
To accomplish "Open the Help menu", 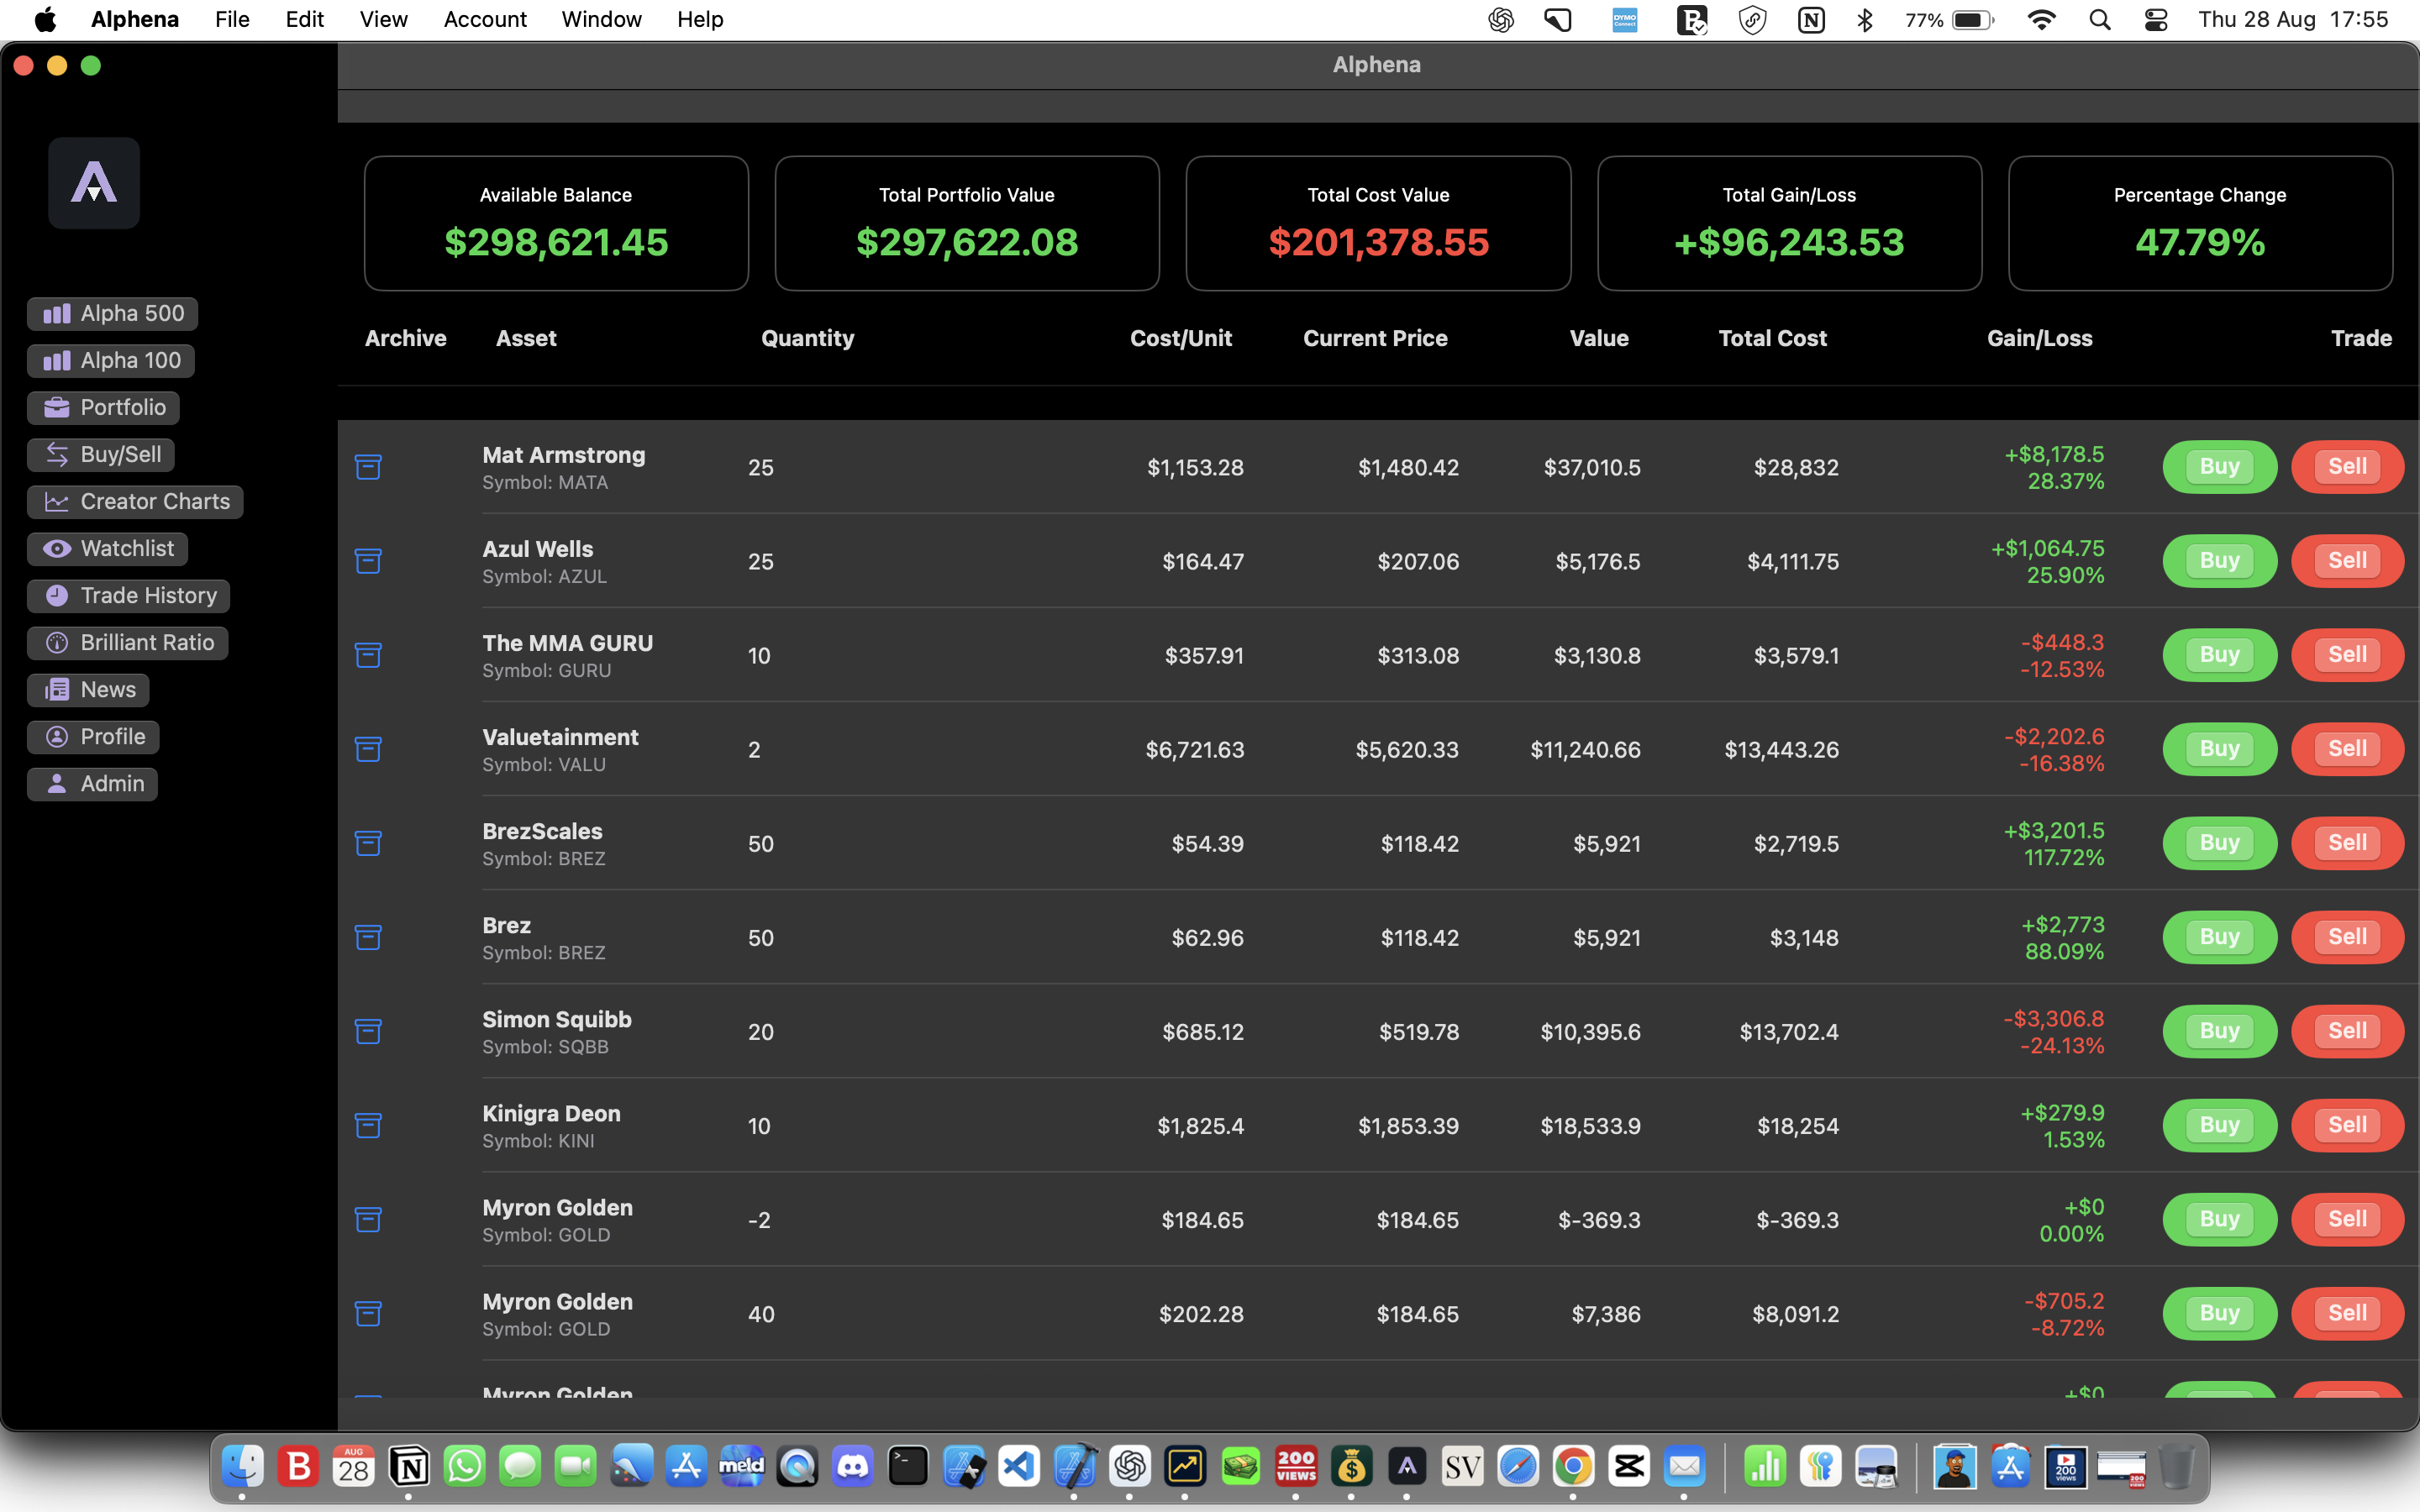I will (x=700, y=20).
